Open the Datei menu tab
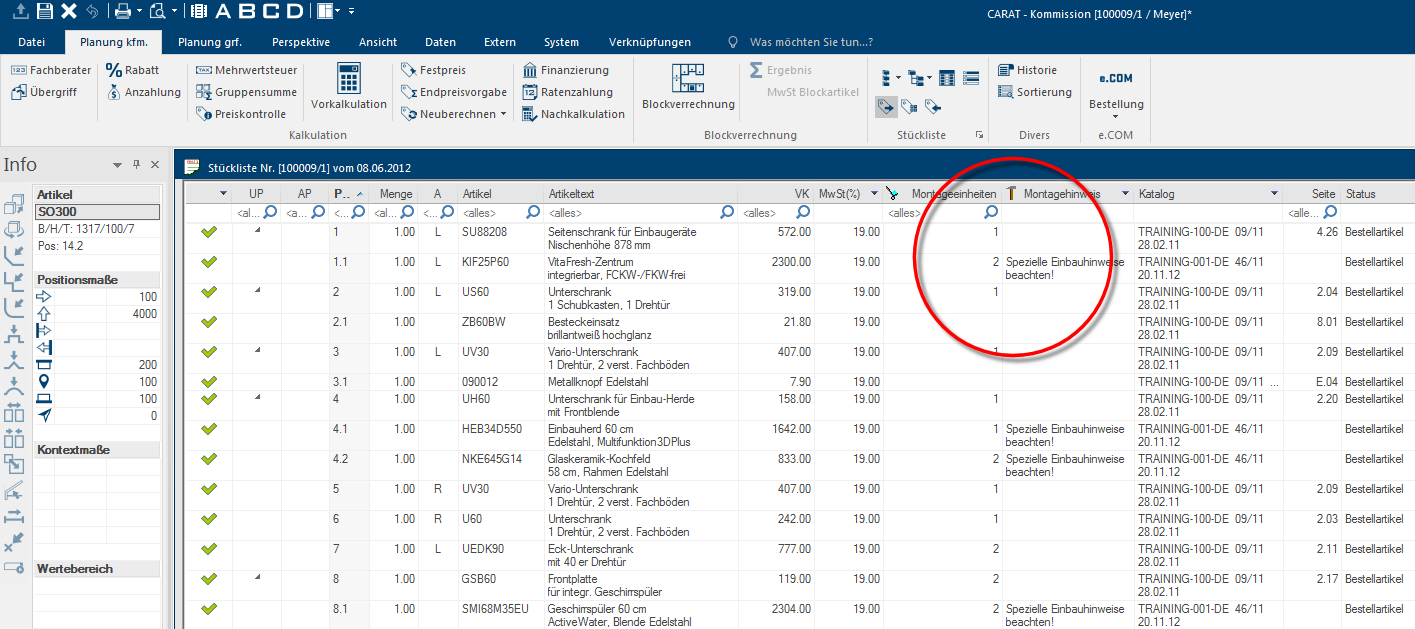The width and height of the screenshot is (1415, 629). (x=32, y=42)
